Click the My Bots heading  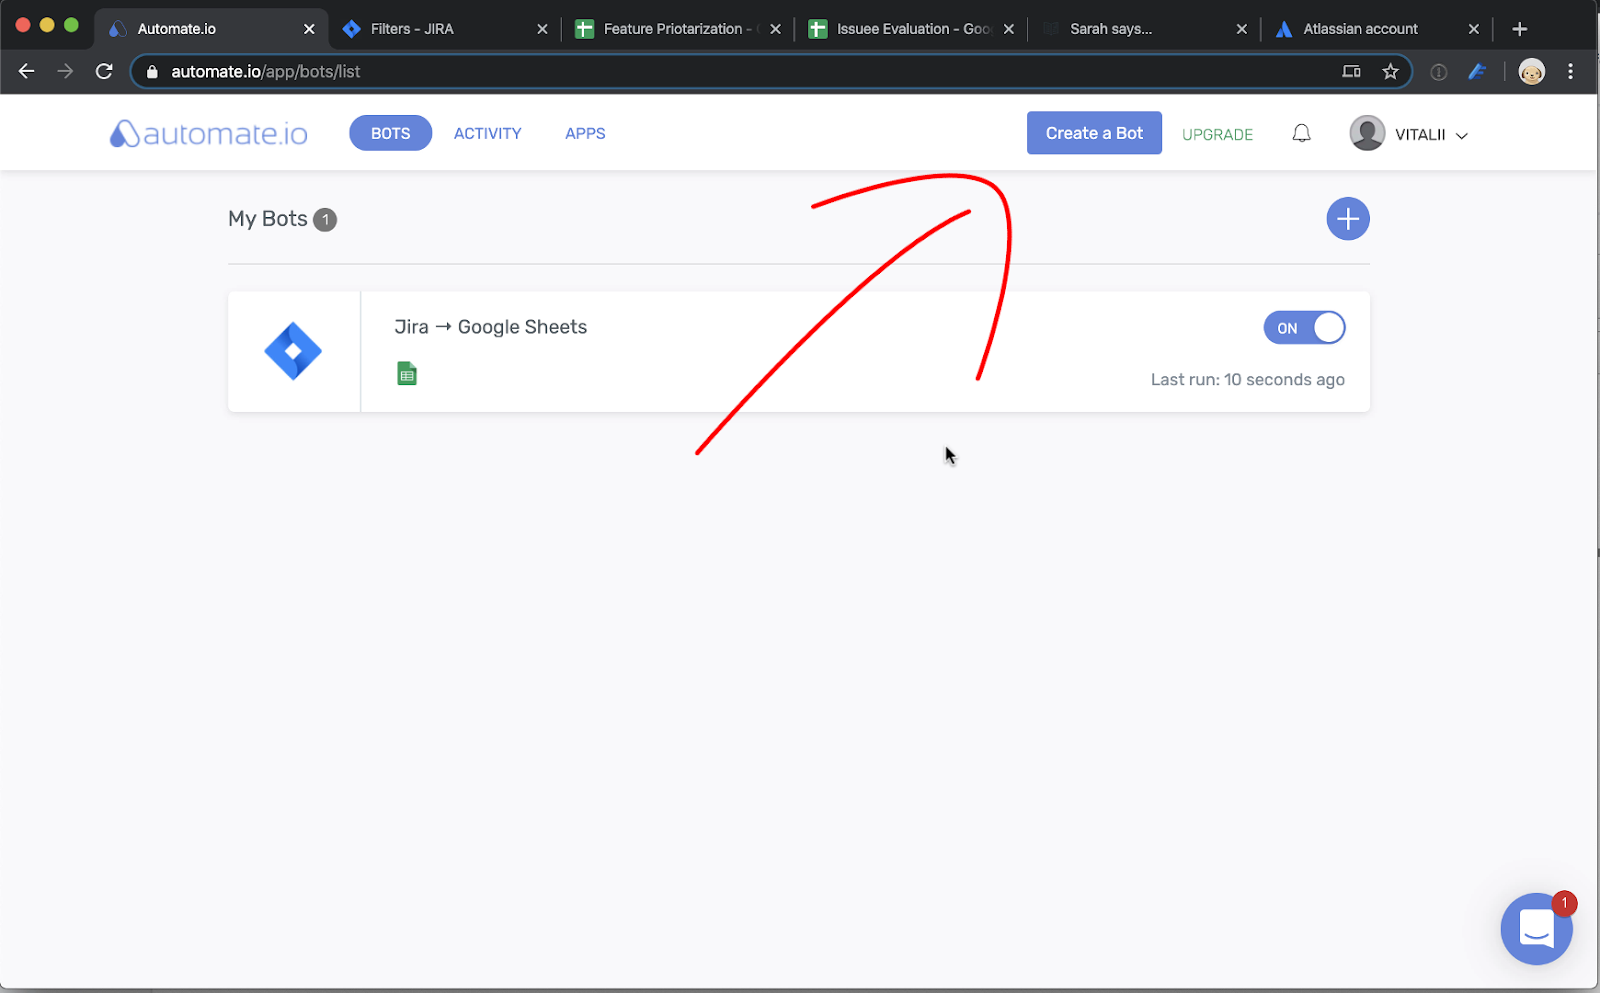[x=268, y=219]
